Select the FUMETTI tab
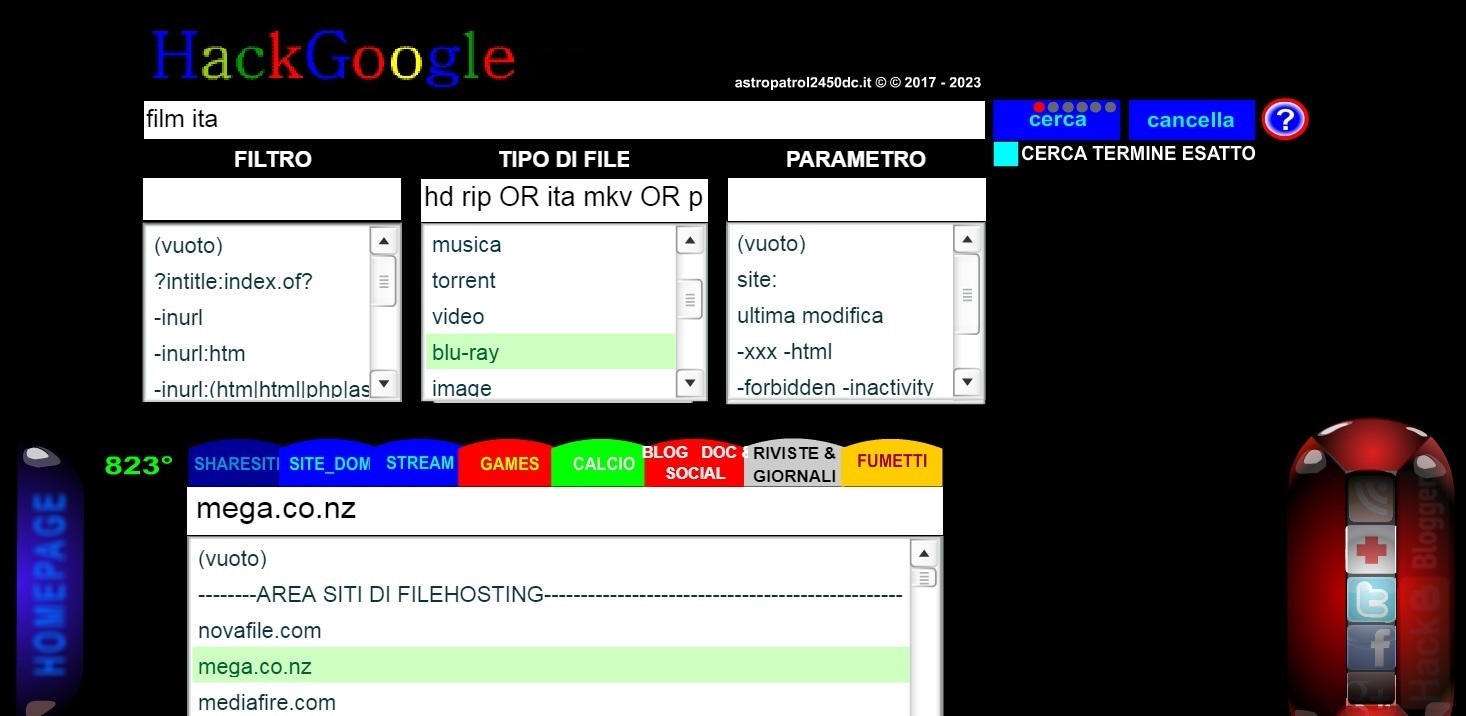This screenshot has width=1466, height=716. click(x=892, y=462)
